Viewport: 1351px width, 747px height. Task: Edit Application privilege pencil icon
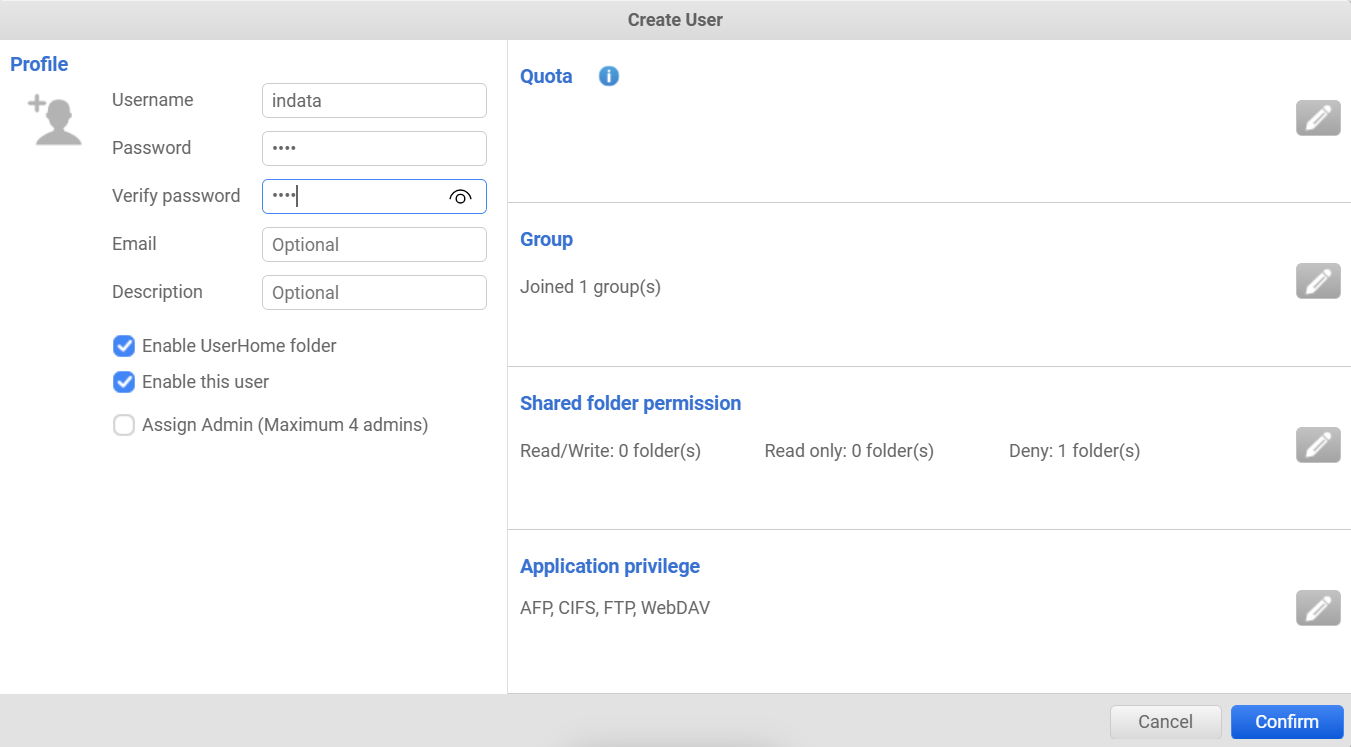click(x=1318, y=608)
